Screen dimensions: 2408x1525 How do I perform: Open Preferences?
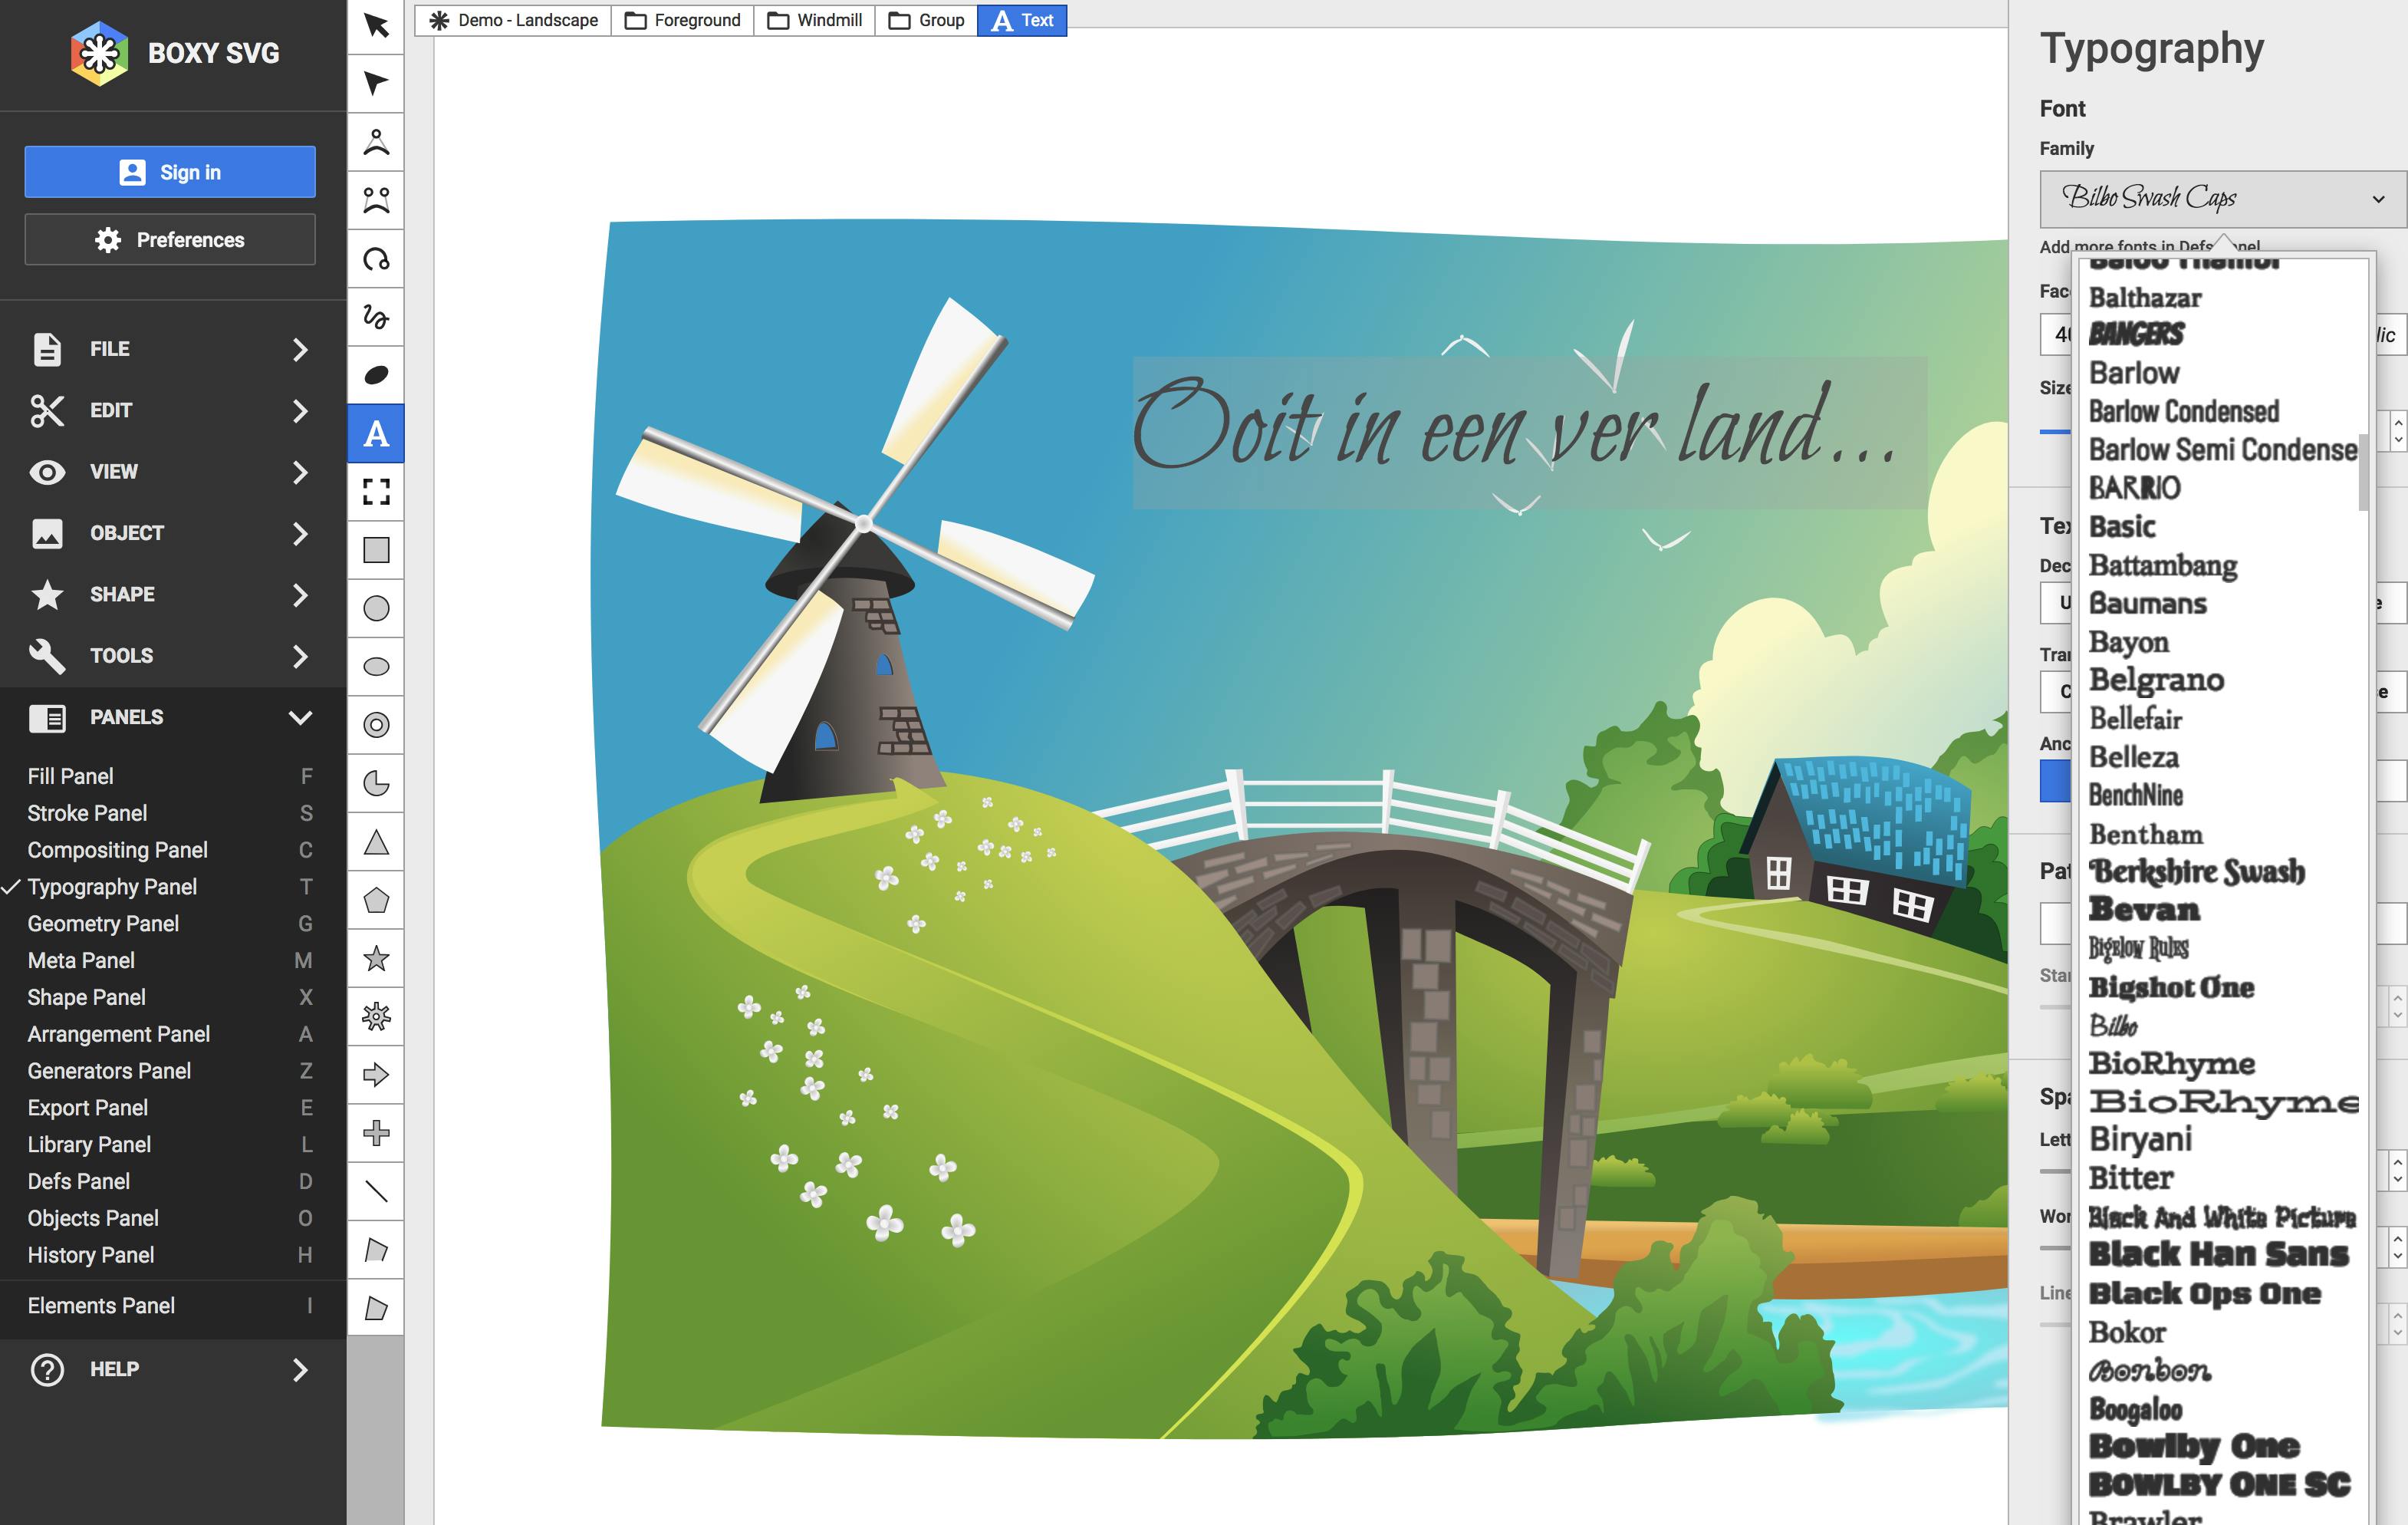170,240
